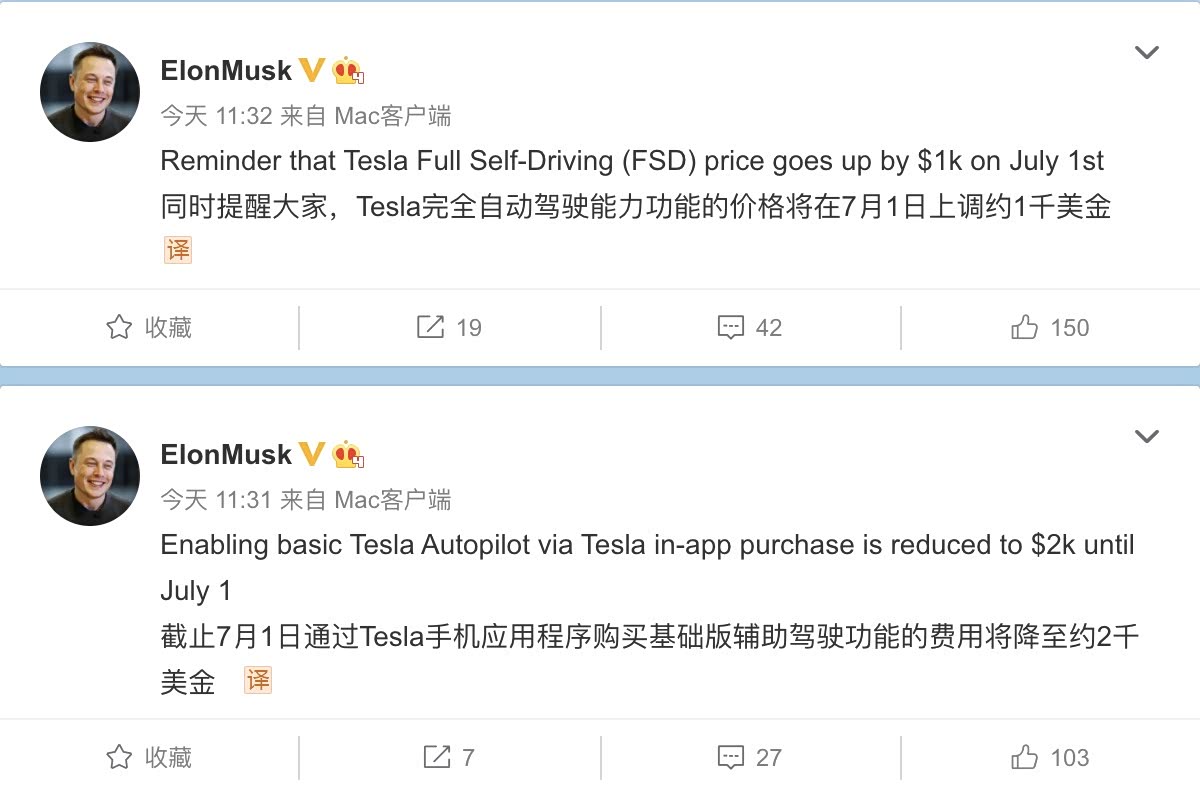Favorite the Autopilot in-app purchase post

click(148, 757)
